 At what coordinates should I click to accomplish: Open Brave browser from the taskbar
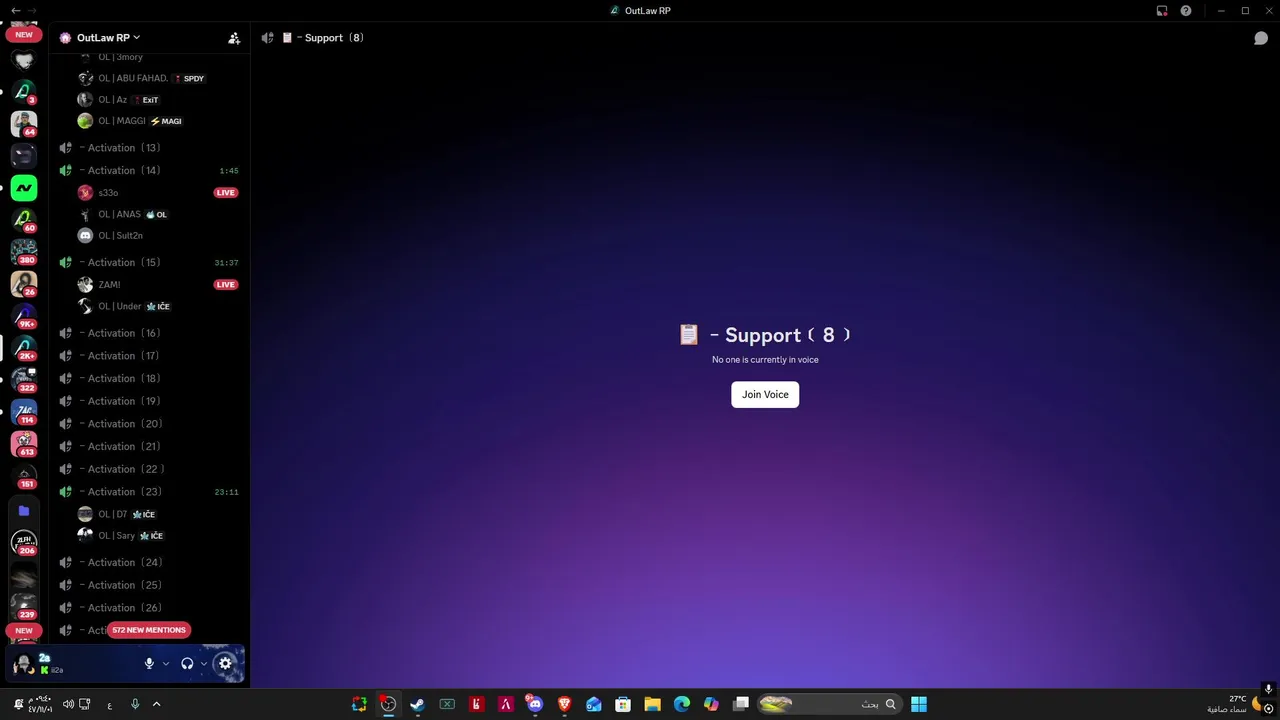point(564,704)
